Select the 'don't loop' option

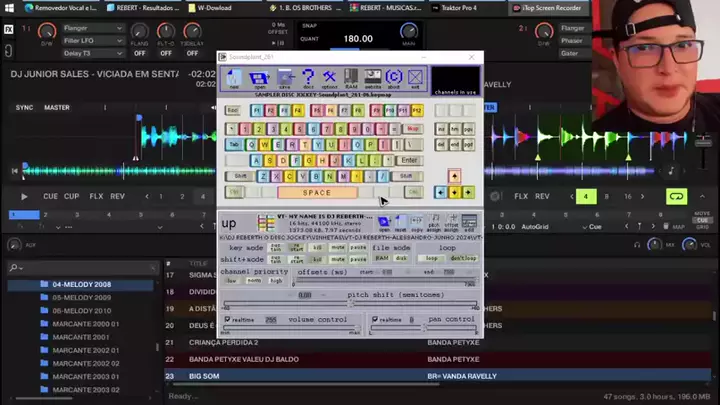(463, 258)
